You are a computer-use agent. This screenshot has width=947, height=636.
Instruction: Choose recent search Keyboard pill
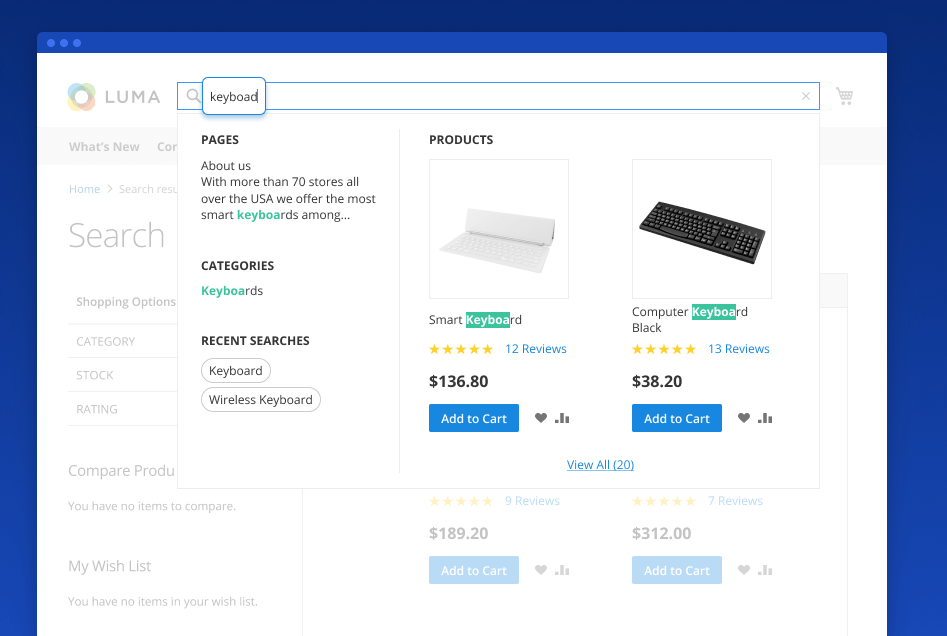(236, 370)
